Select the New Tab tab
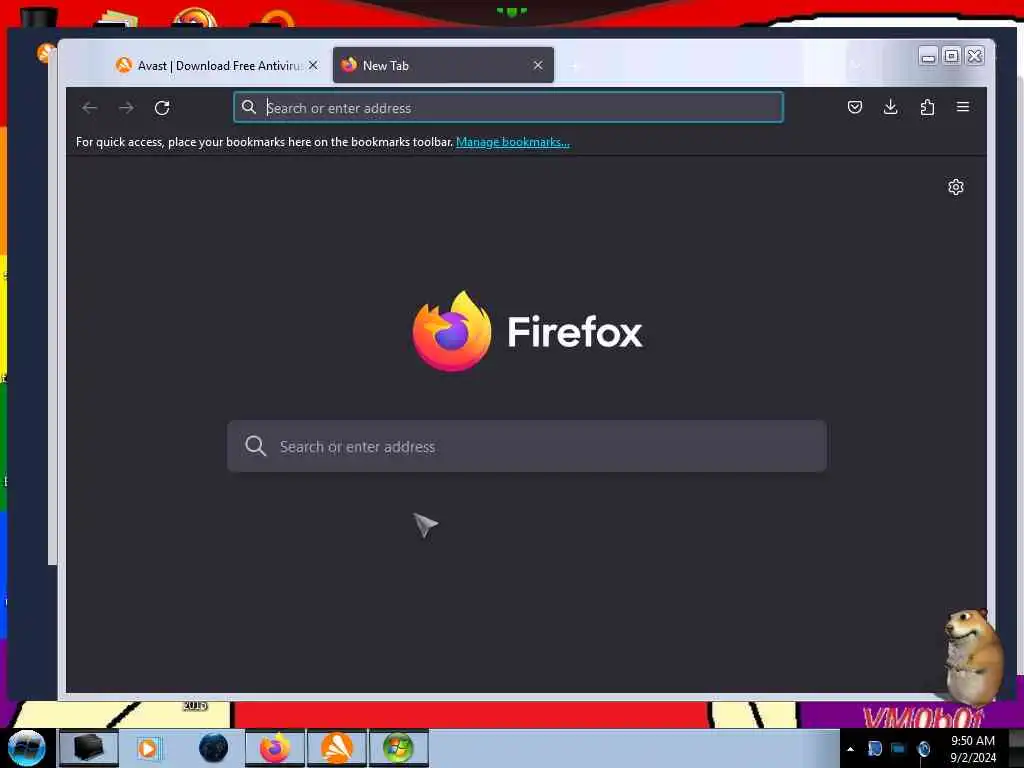 443,65
